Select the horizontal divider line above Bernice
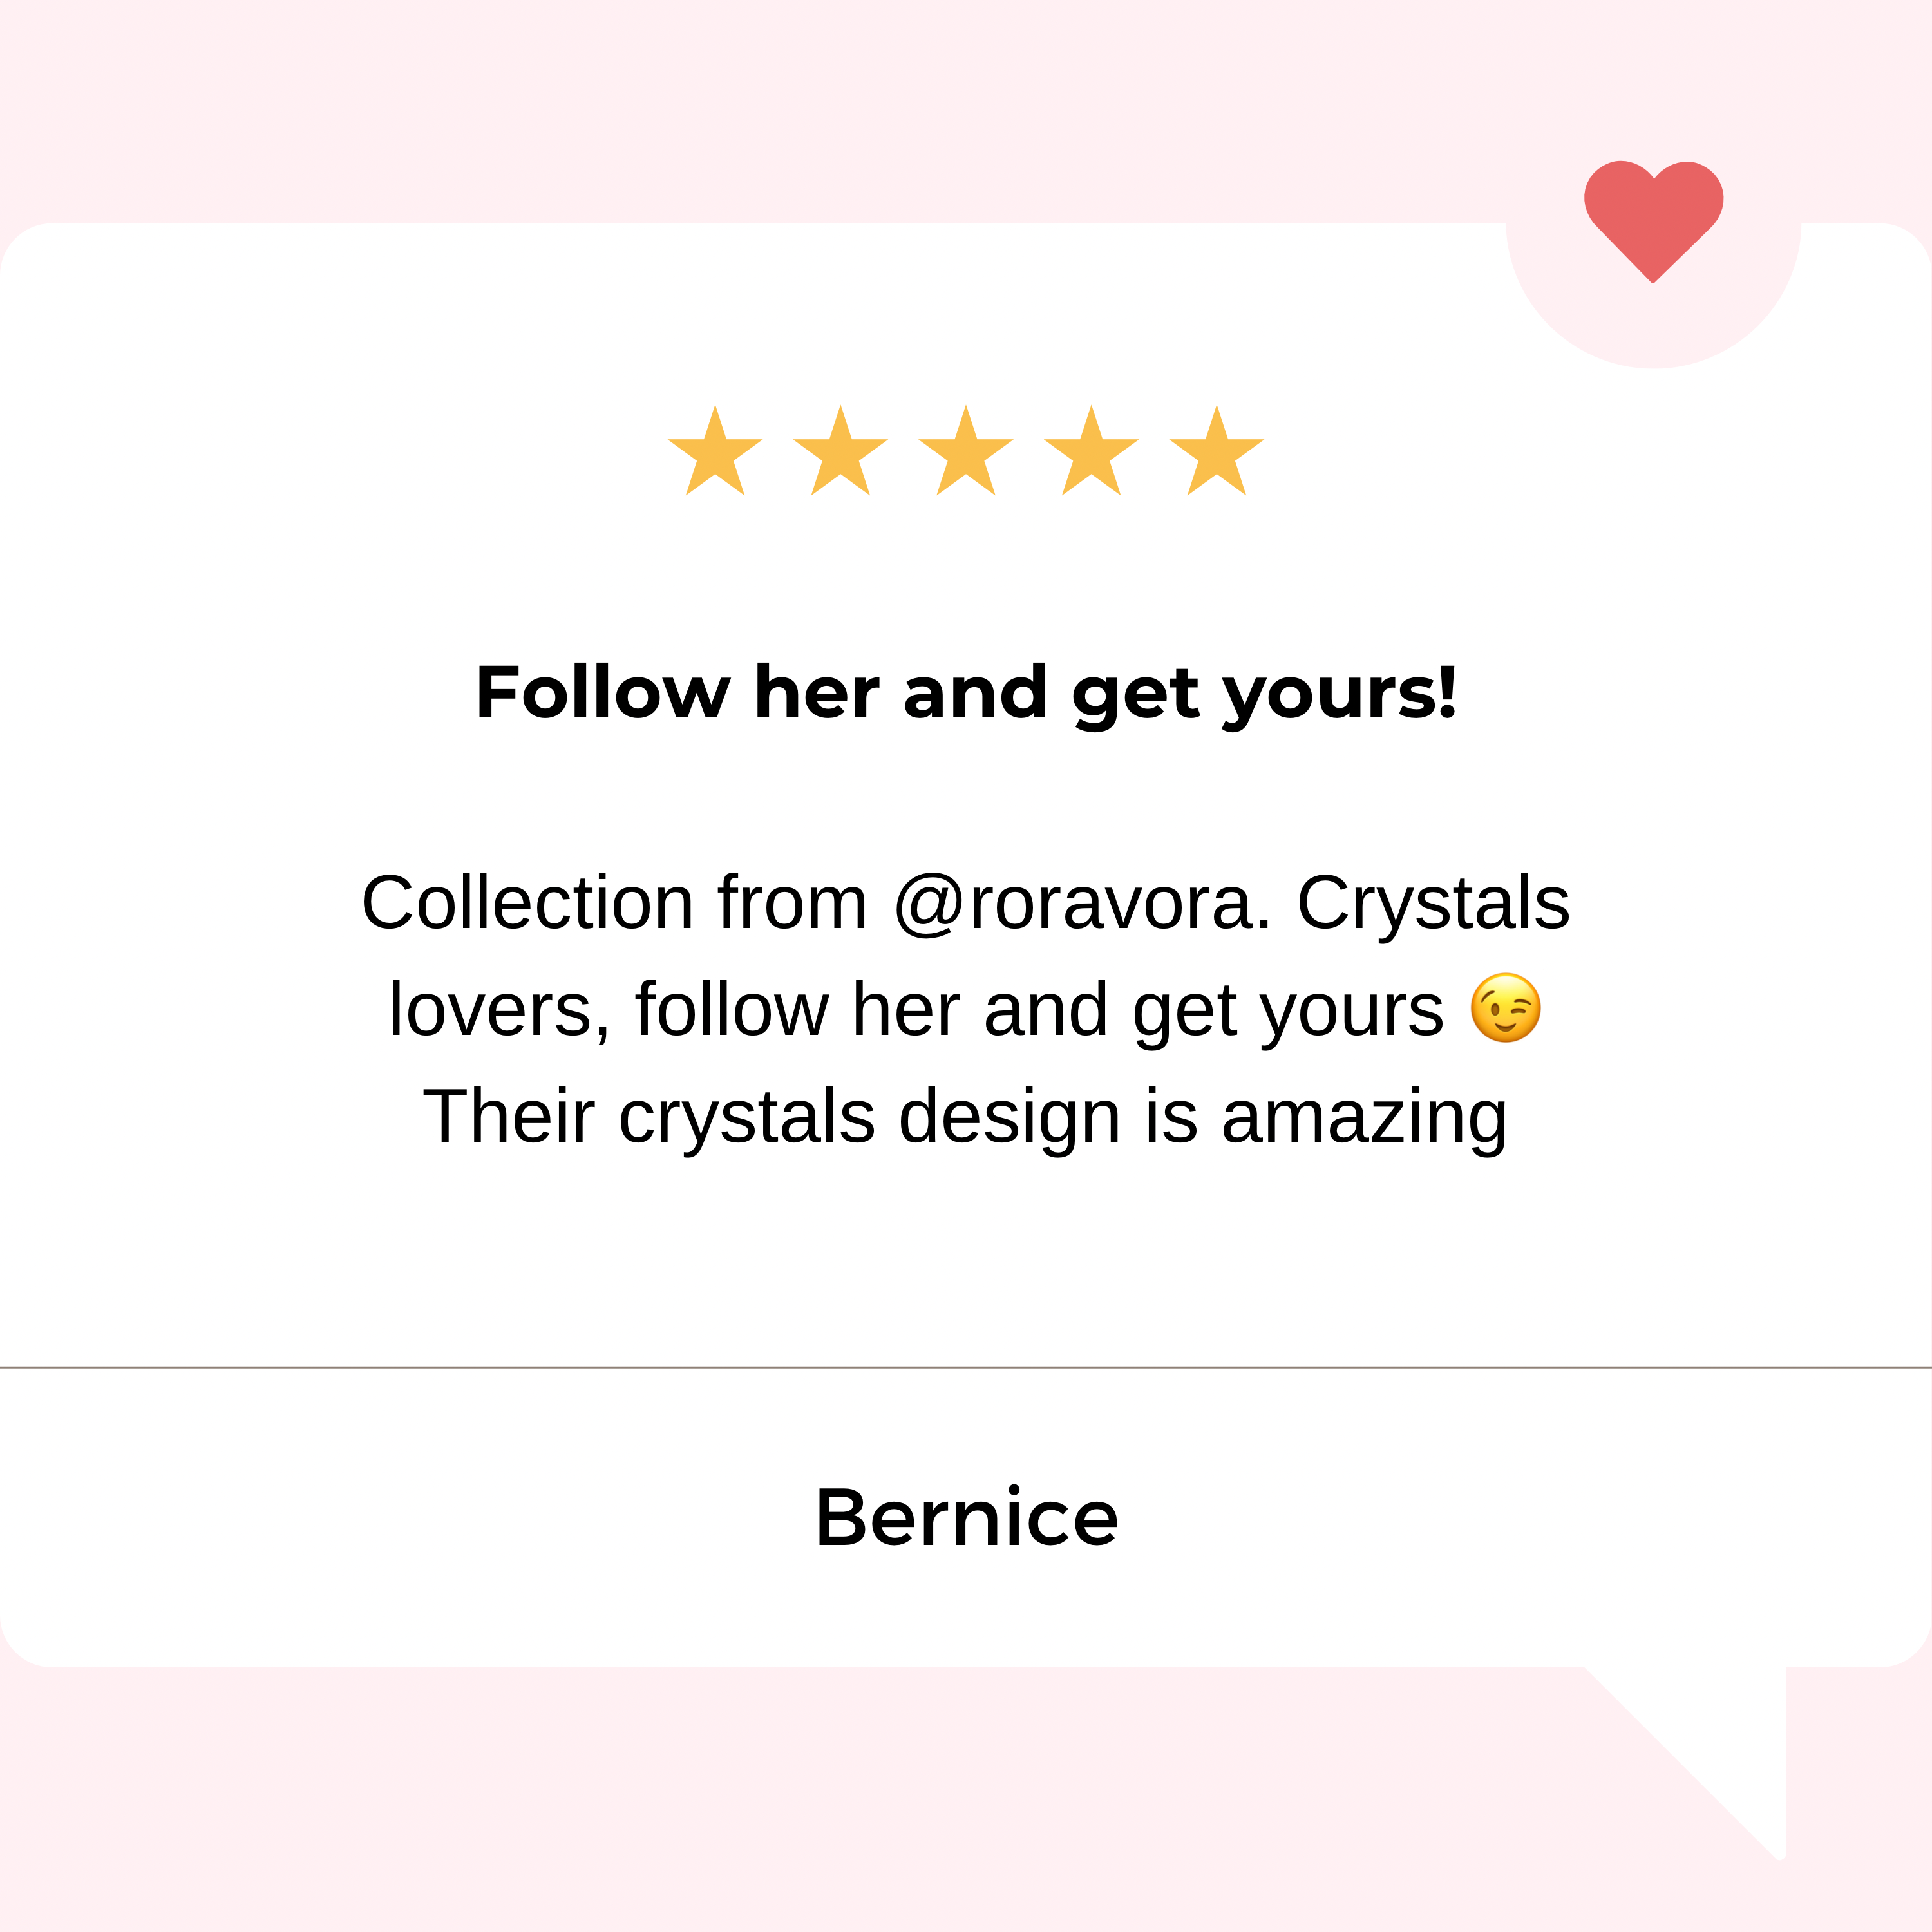Image resolution: width=1932 pixels, height=1932 pixels. tap(966, 1367)
